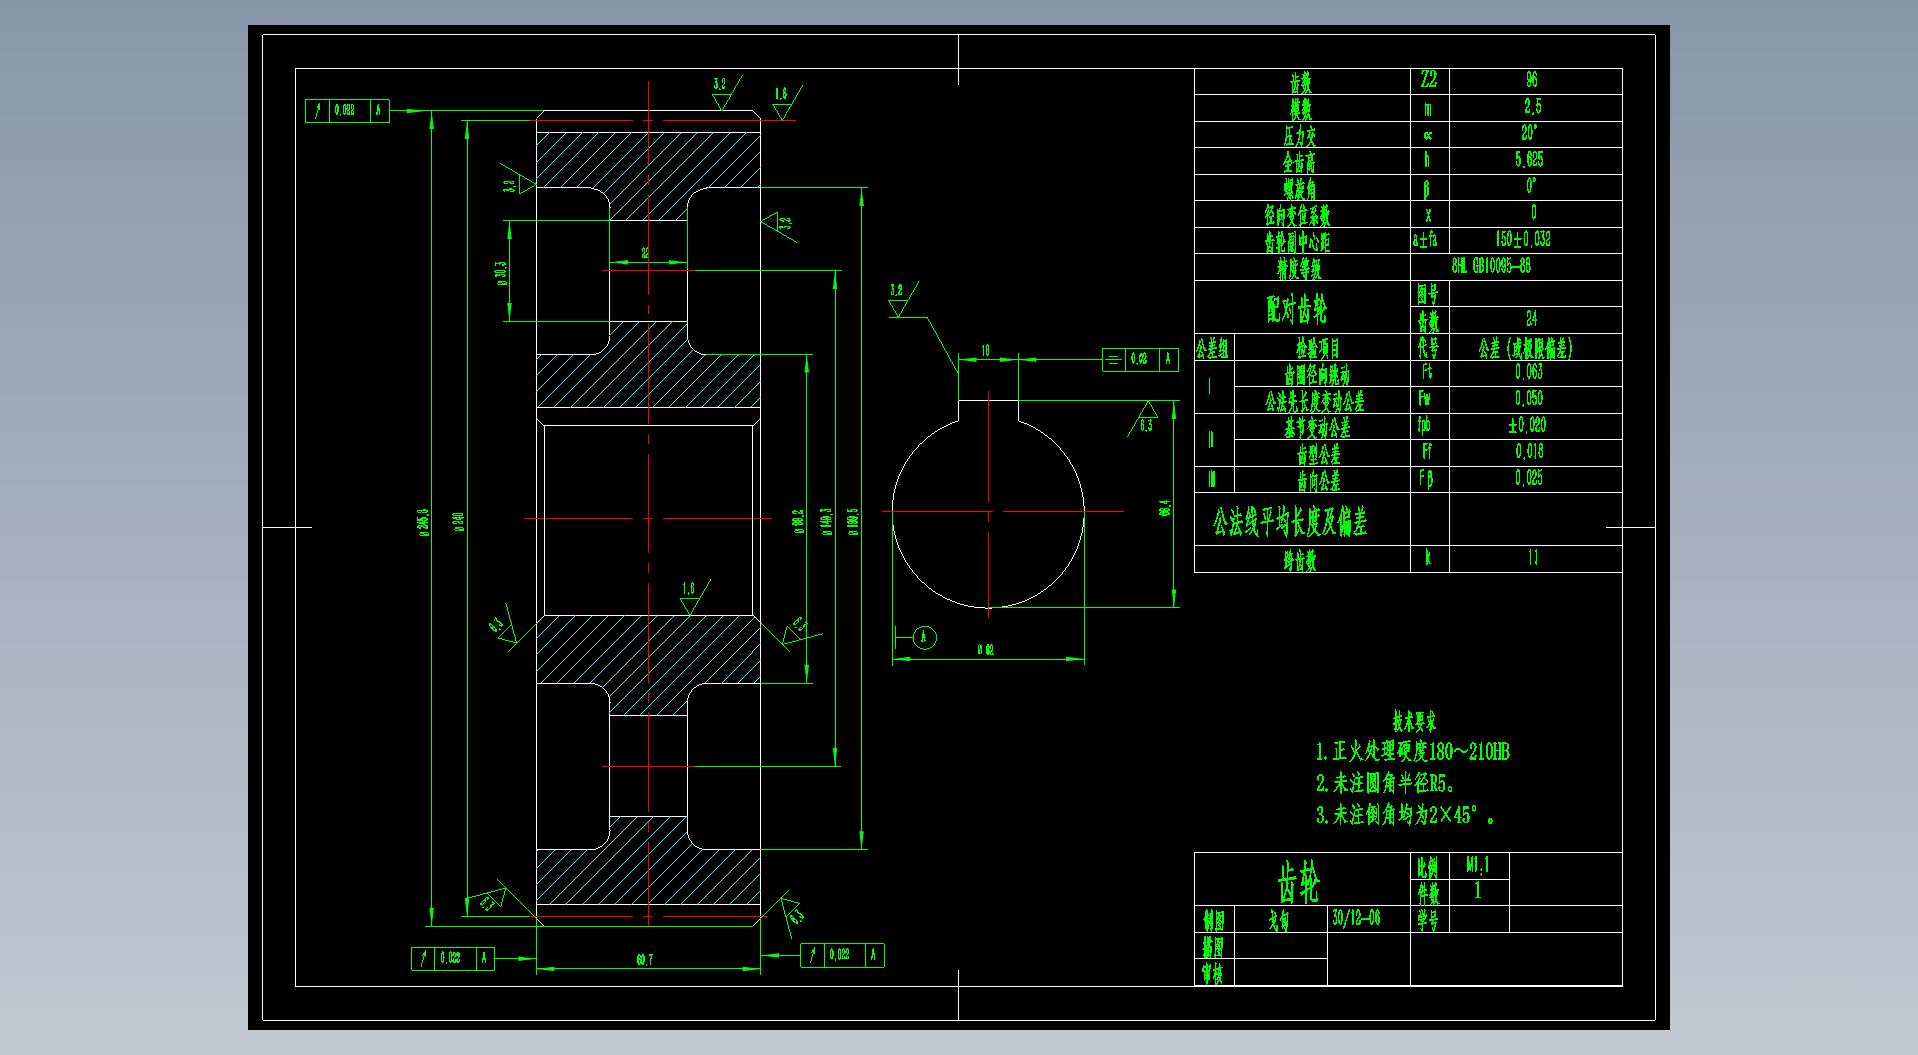
Task: Click the width dimension '60.7'
Action: pos(644,960)
